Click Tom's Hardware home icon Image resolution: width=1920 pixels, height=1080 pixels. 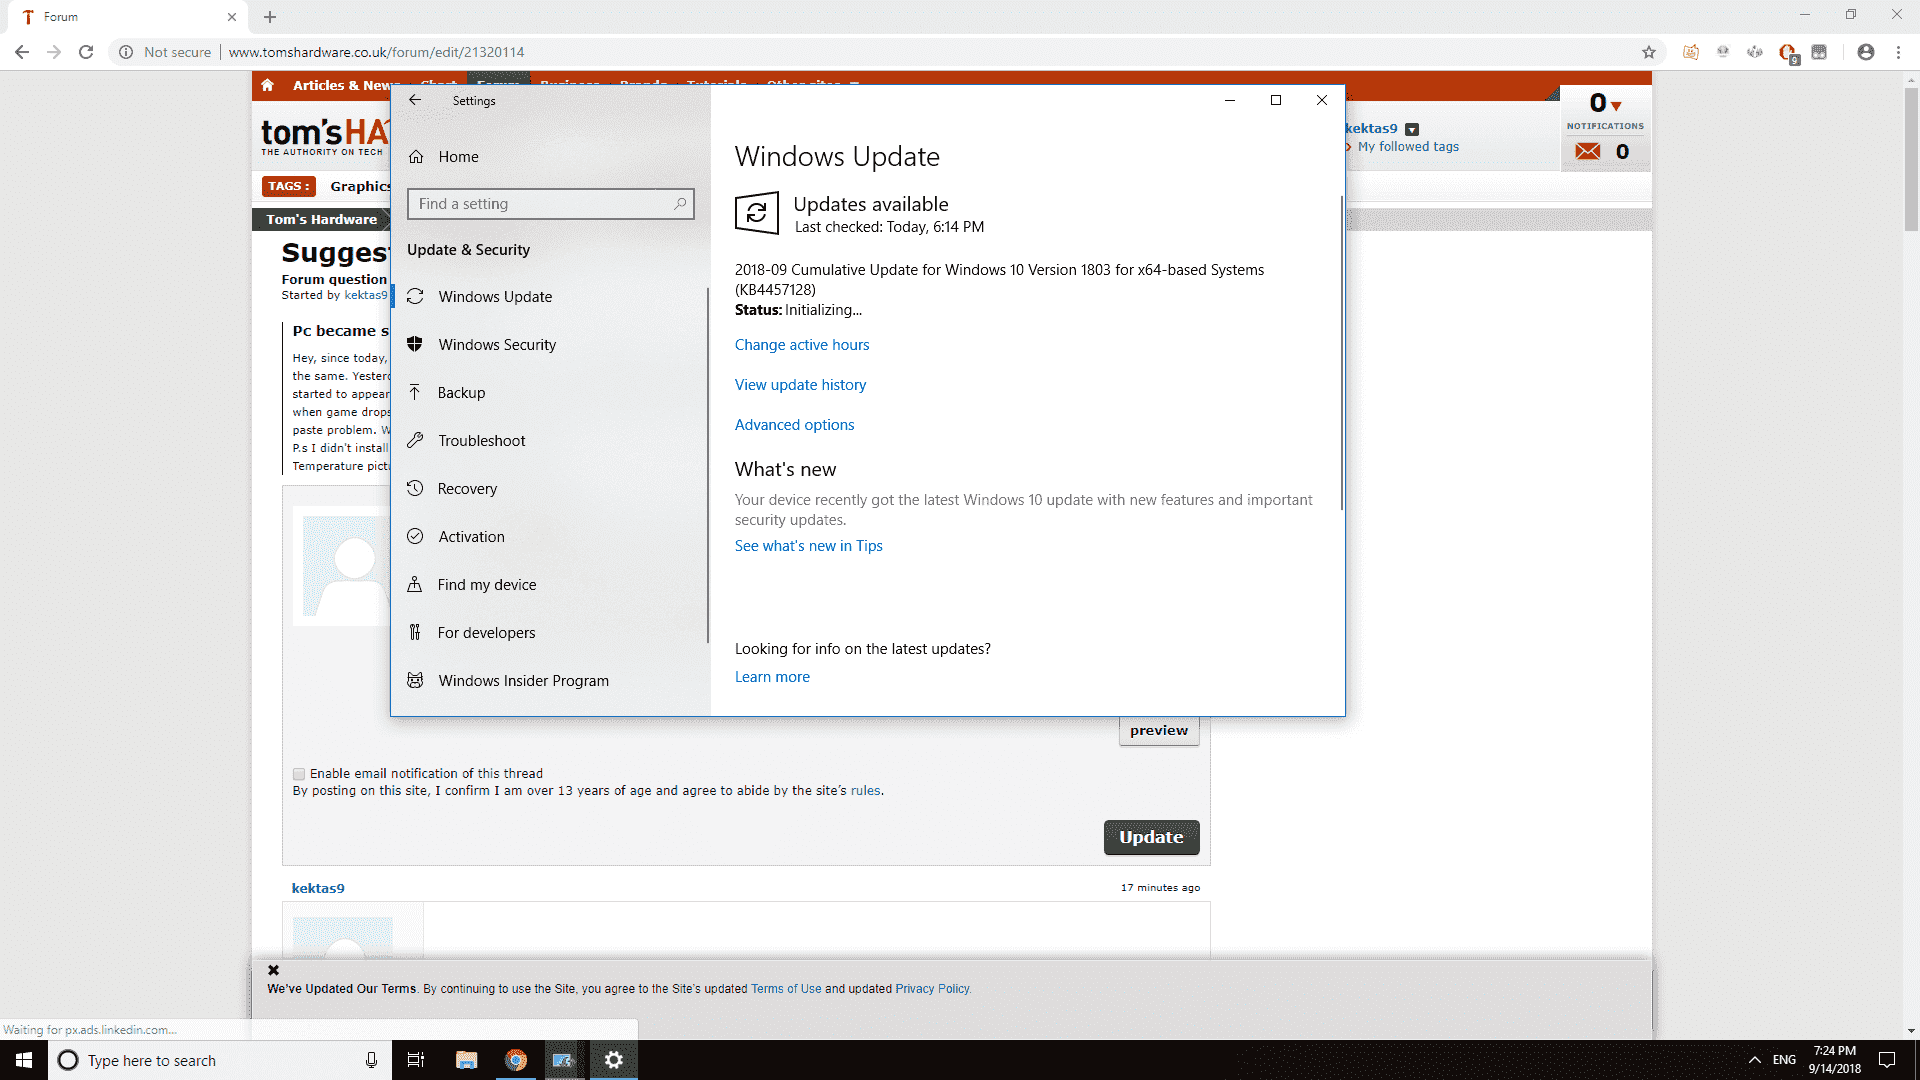(x=267, y=85)
